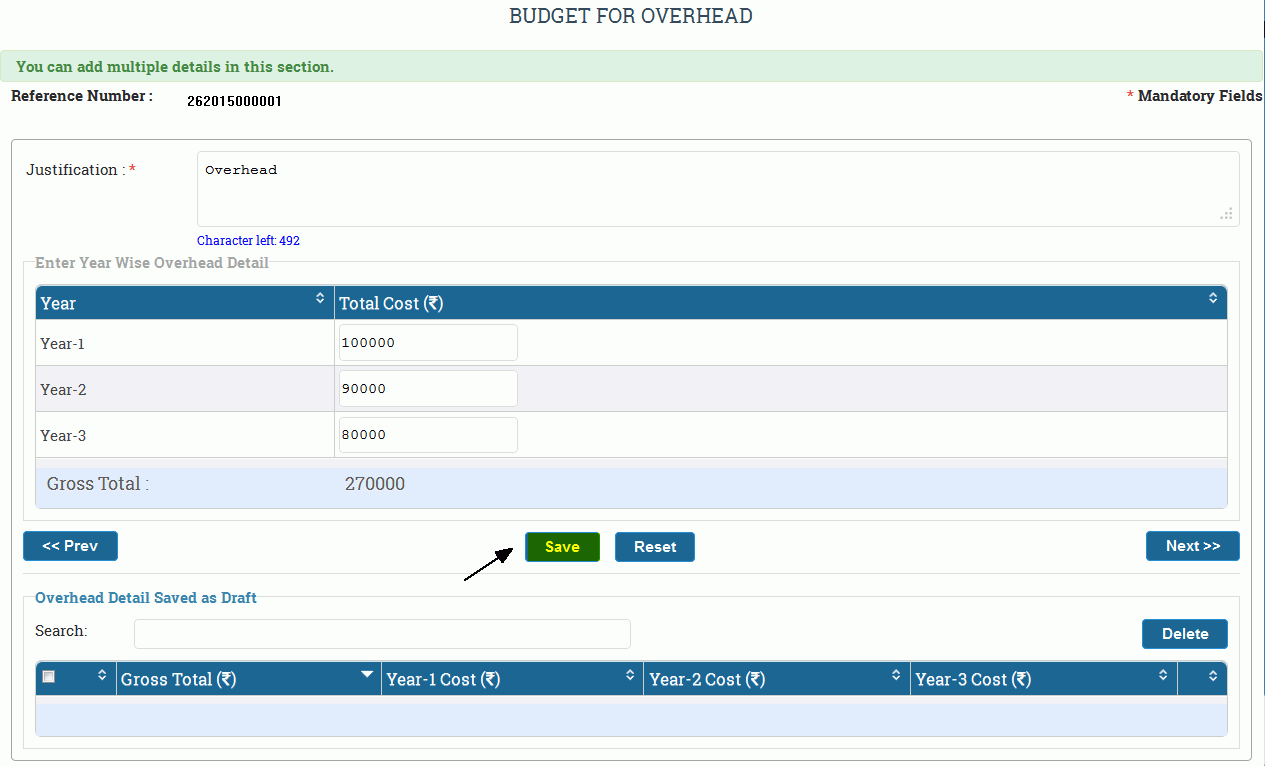Focus the Year-1 total cost field
Viewport: 1265px width, 766px height.
[x=428, y=343]
